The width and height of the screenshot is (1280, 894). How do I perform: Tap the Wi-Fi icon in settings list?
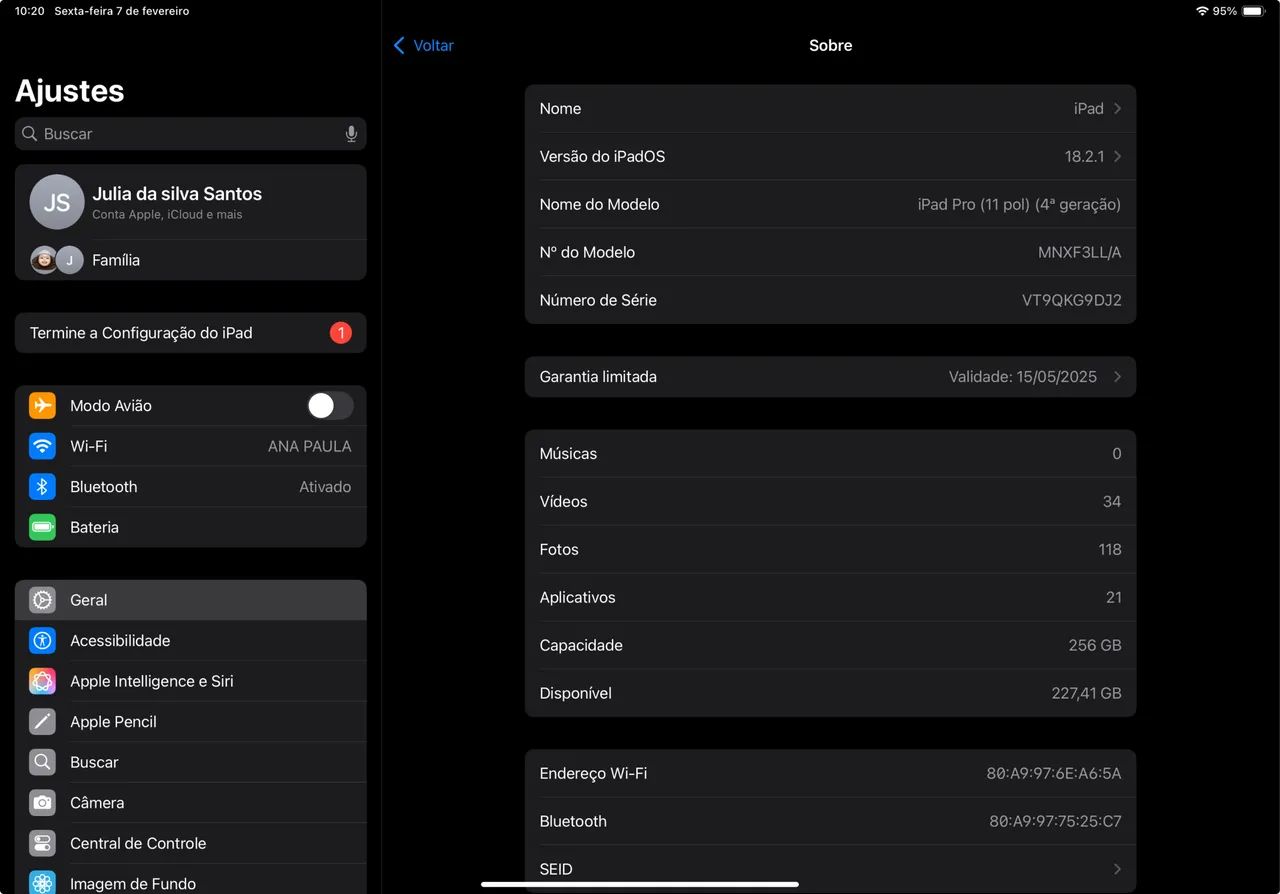click(x=42, y=446)
